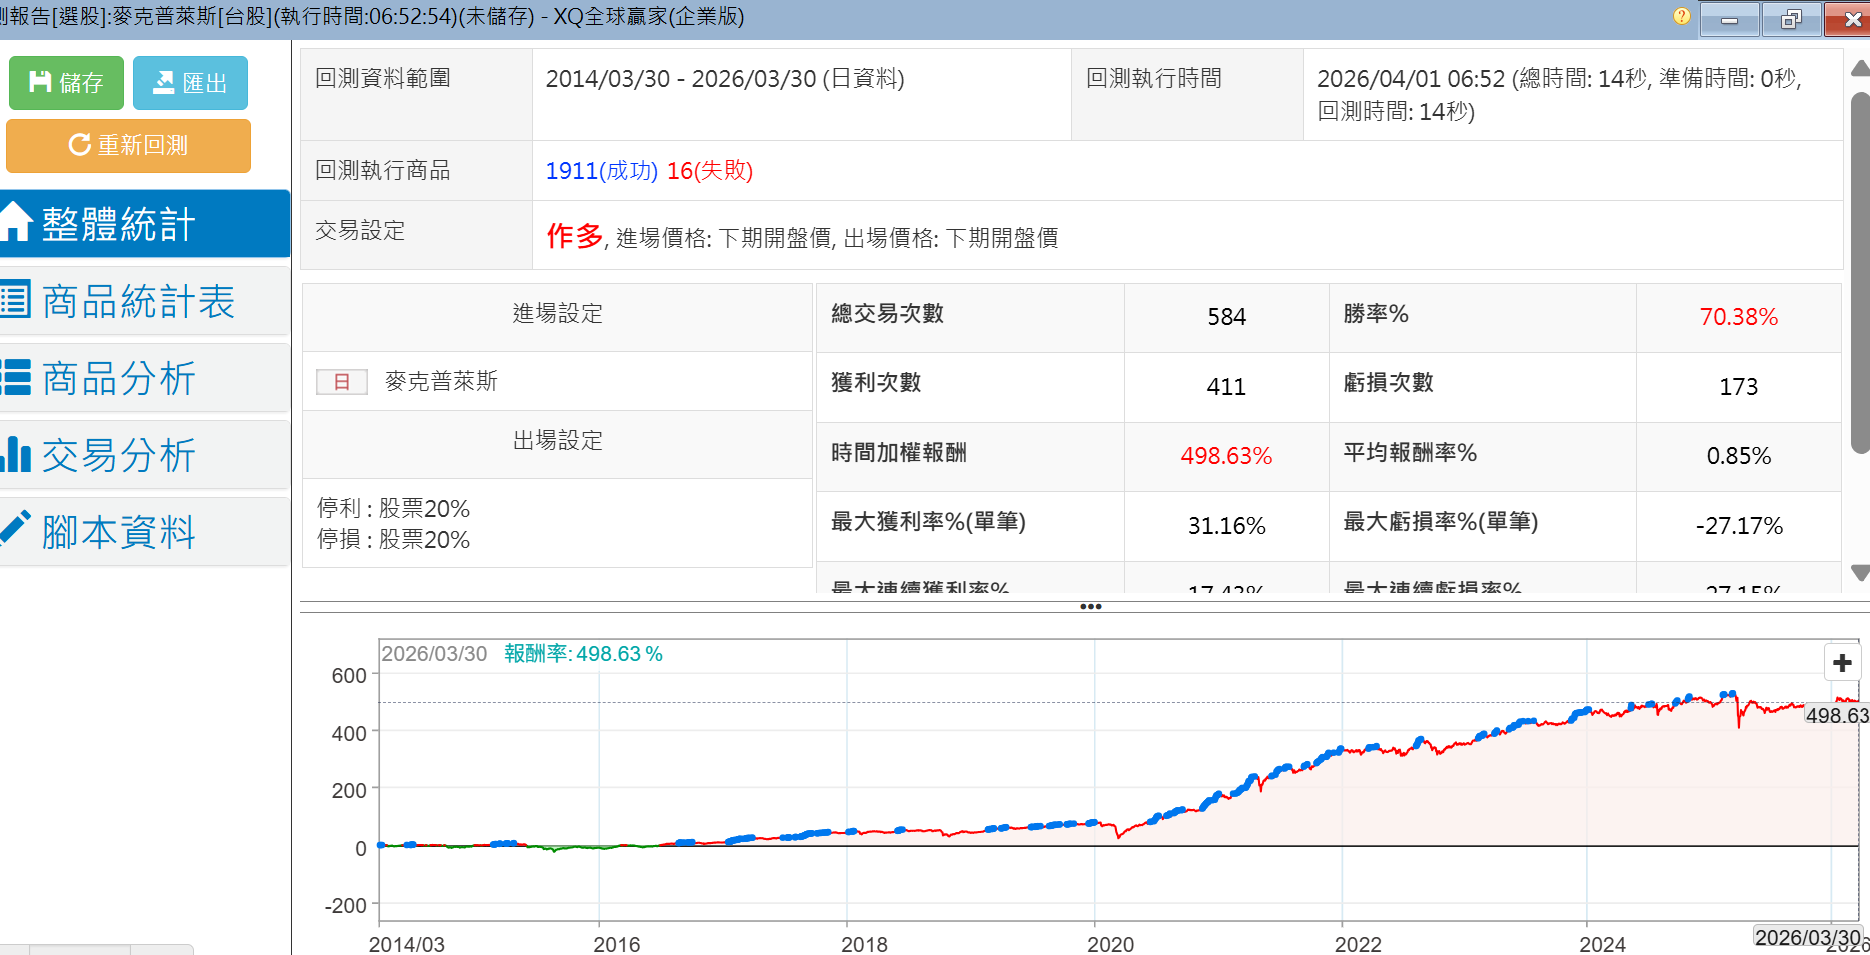The width and height of the screenshot is (1870, 955).
Task: Switch to the 商品統計表 tab
Action: (138, 301)
